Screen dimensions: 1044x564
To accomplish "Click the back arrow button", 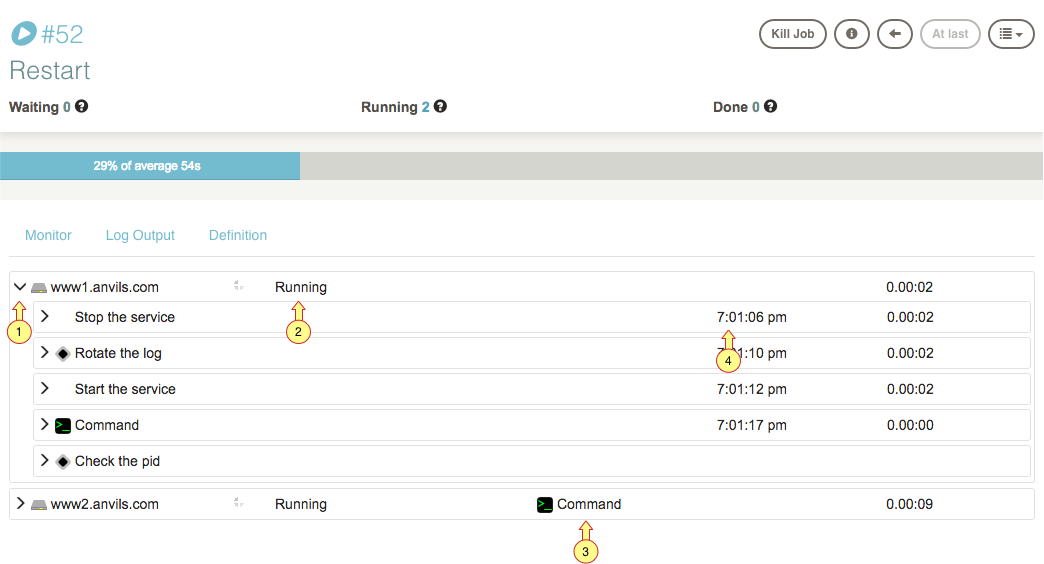I will (x=895, y=34).
